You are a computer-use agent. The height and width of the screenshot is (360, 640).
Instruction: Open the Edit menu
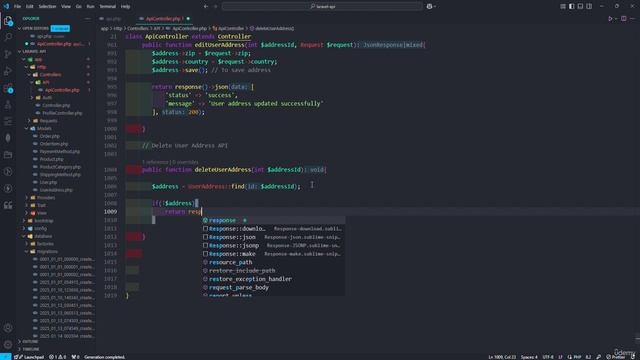pyautogui.click(x=30, y=7)
